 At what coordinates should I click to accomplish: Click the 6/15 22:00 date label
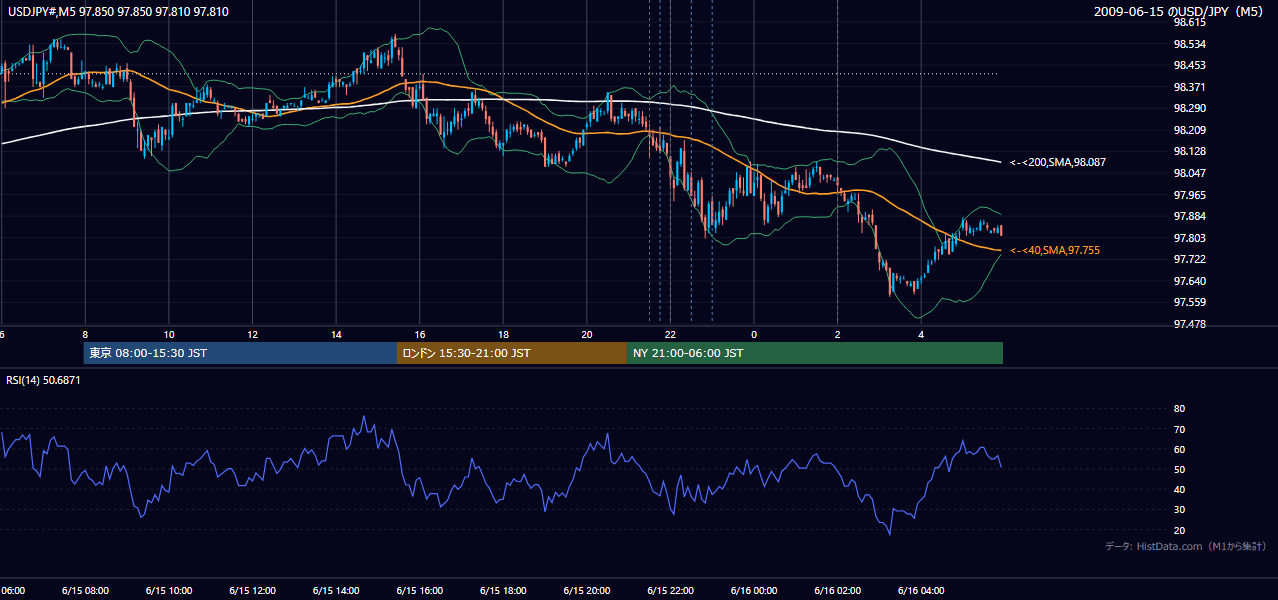coord(671,590)
